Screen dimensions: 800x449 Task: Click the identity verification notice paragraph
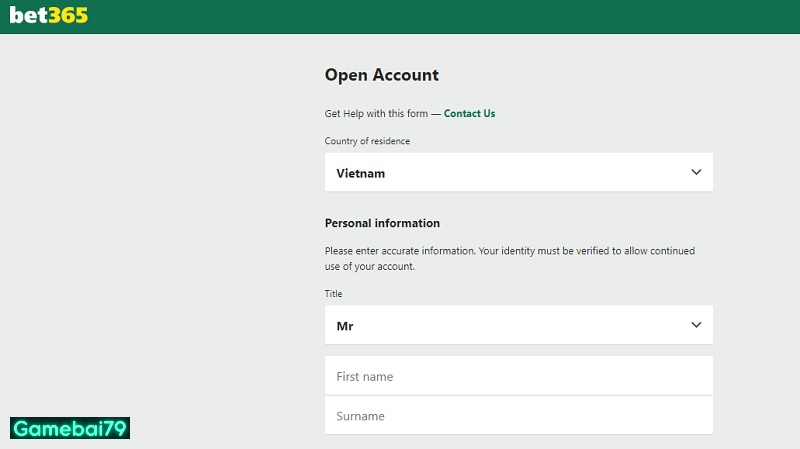point(509,259)
